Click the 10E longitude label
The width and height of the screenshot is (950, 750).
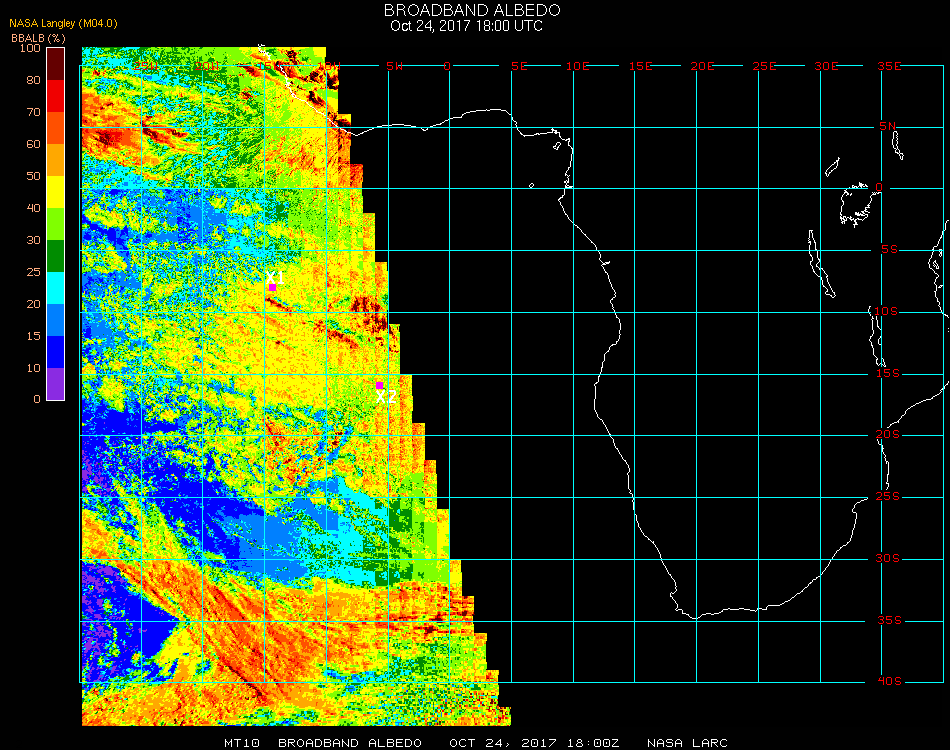coord(577,66)
